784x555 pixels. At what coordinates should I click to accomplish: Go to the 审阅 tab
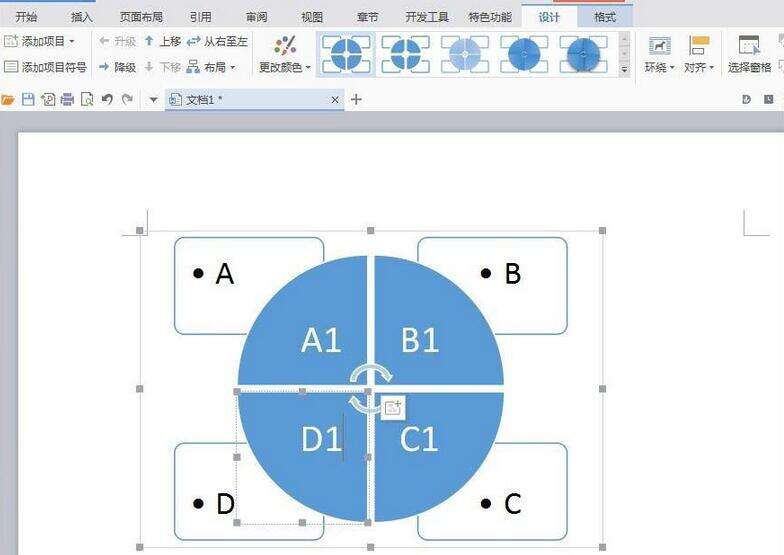(x=256, y=17)
